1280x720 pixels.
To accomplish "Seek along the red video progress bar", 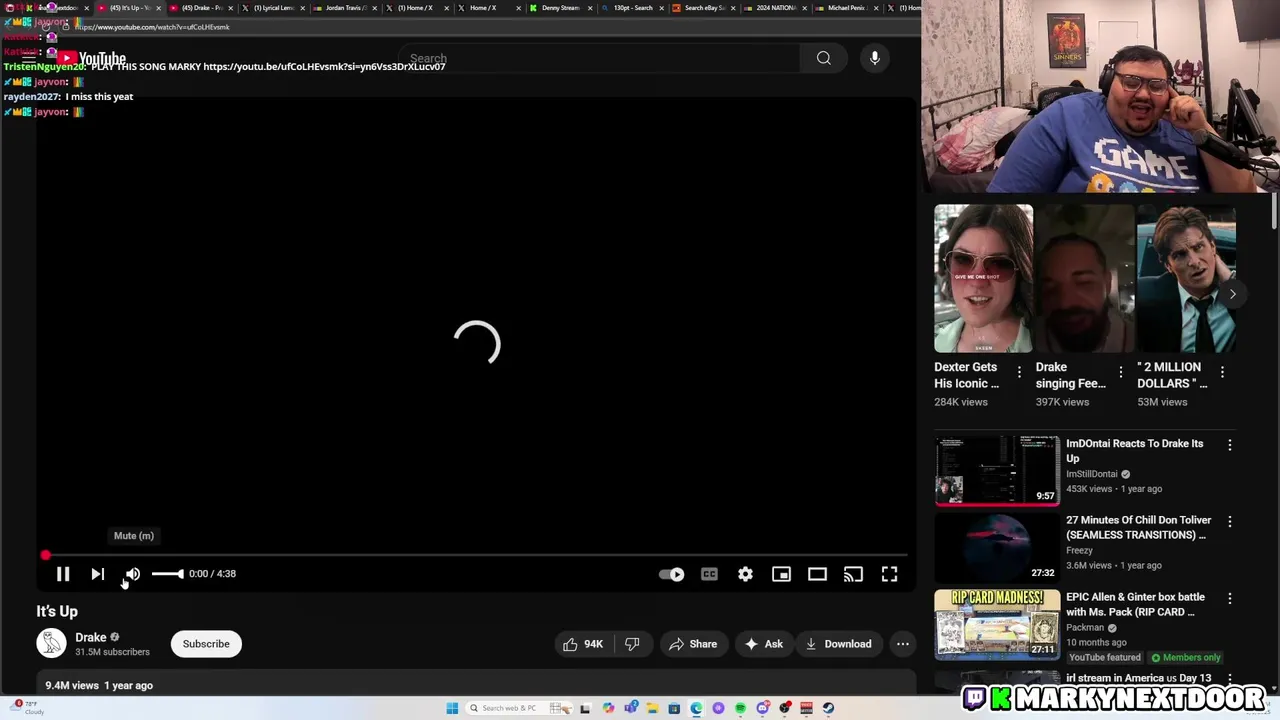I will (x=476, y=555).
